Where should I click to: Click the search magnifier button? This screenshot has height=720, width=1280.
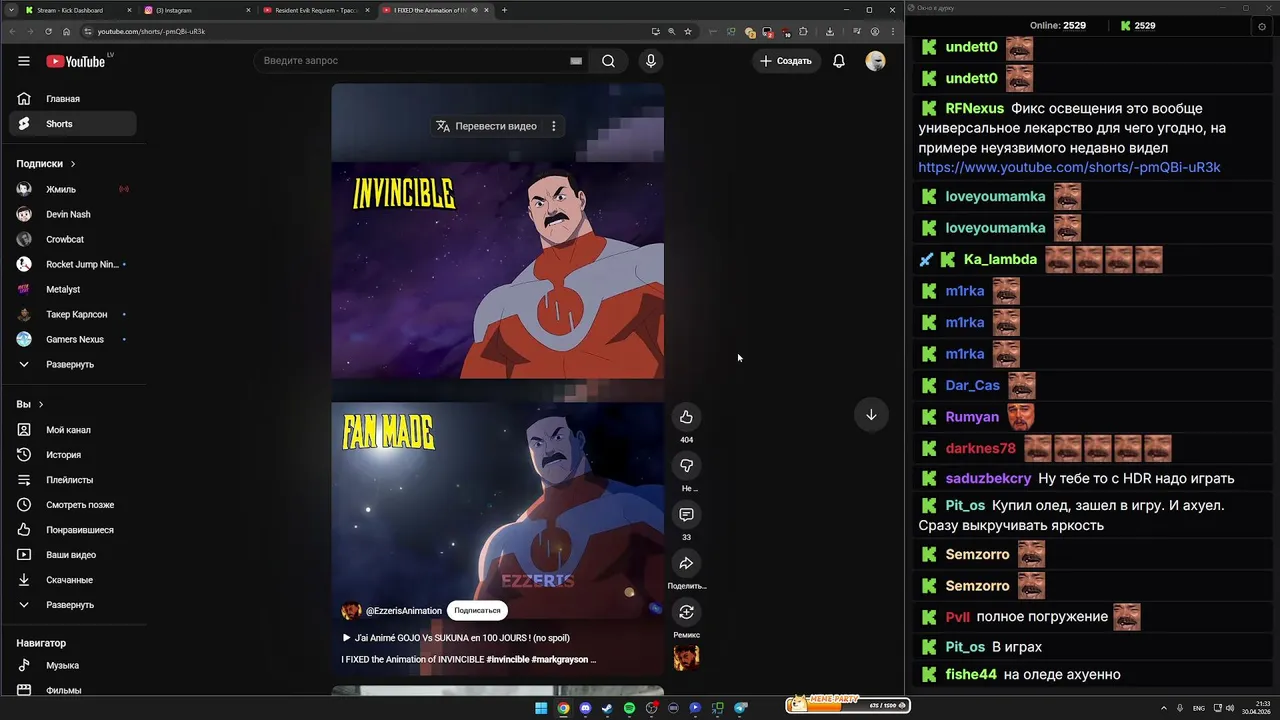(x=608, y=61)
